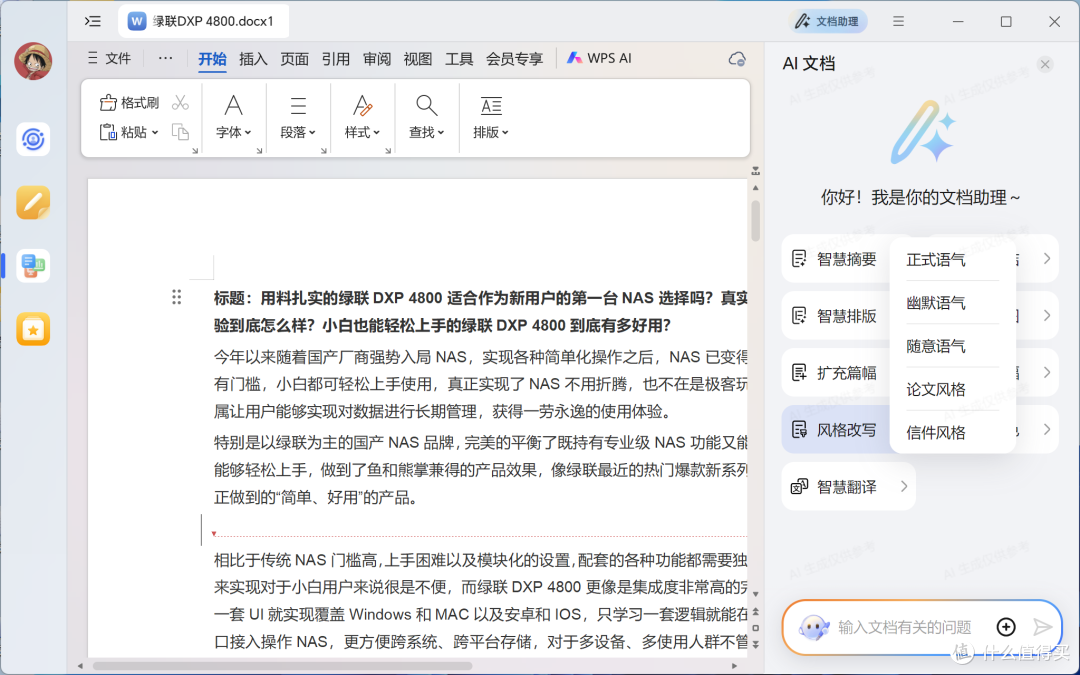Open the Font tool icon
1080x675 pixels.
click(x=233, y=105)
